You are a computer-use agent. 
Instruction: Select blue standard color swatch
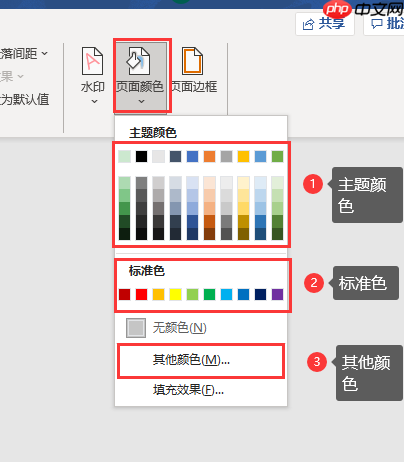[x=243, y=294]
